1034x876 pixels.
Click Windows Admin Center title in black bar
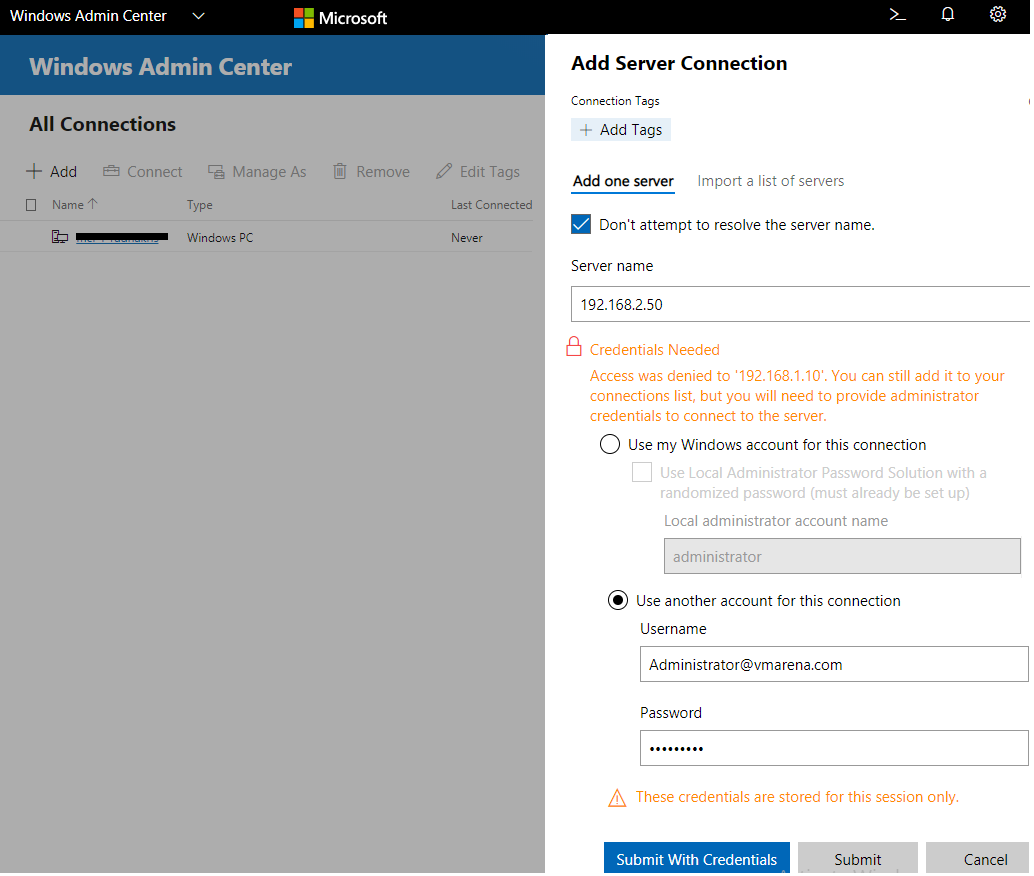tap(88, 16)
